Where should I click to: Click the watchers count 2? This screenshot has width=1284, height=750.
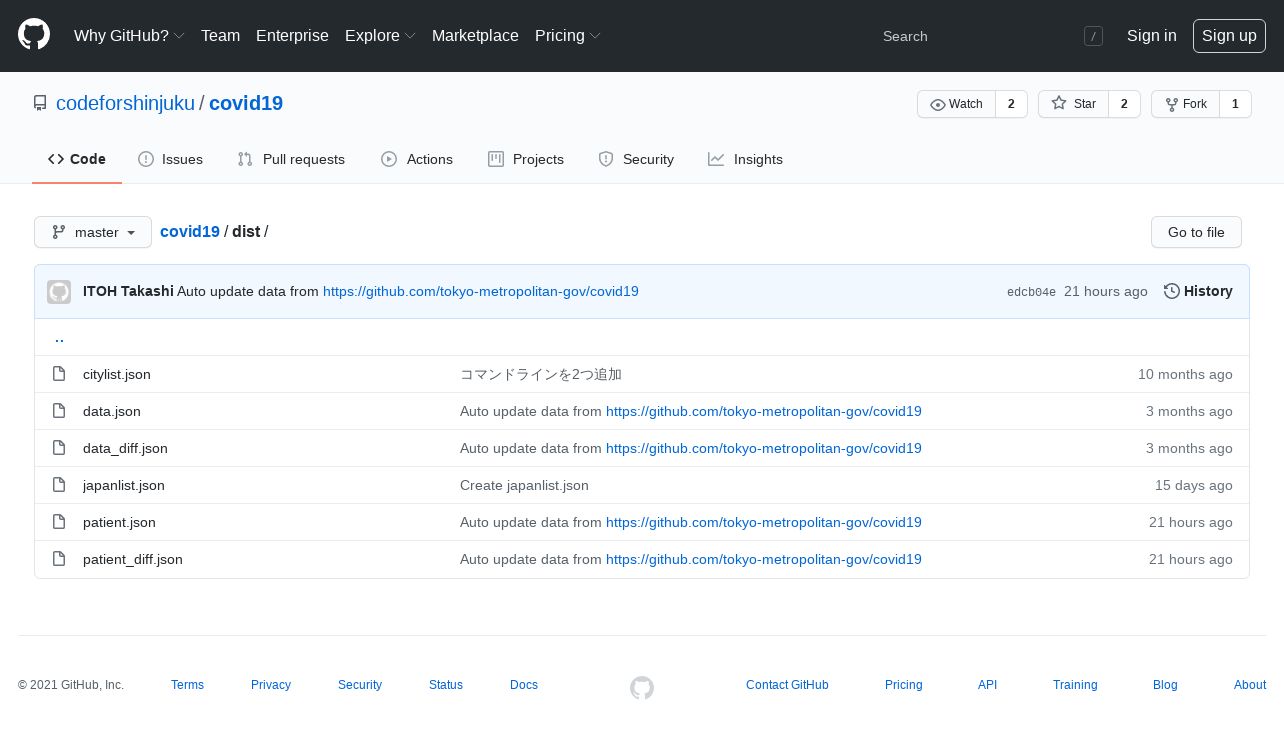coord(1011,104)
